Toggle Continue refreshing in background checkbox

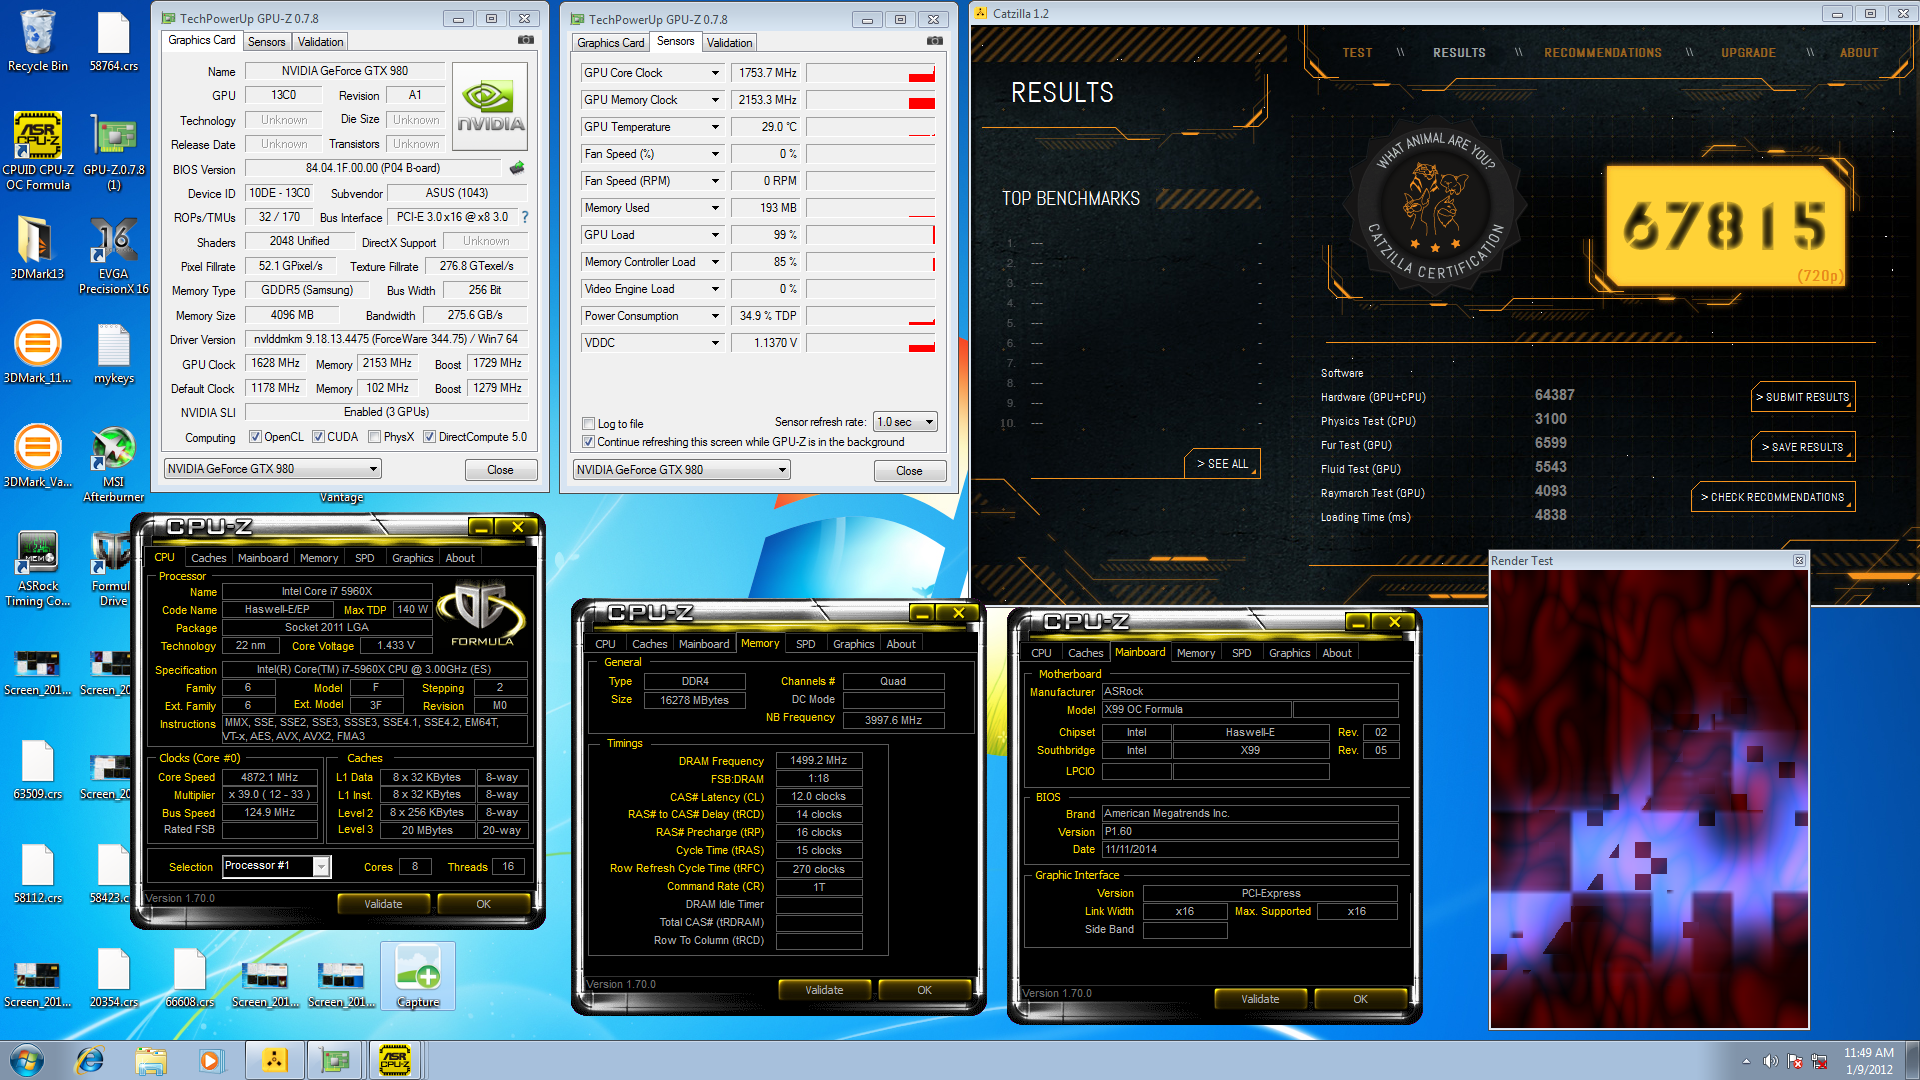tap(589, 442)
